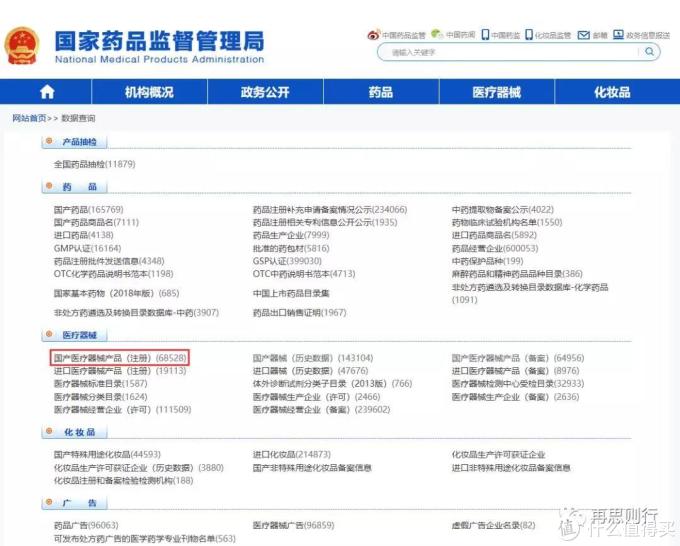Open the 医疗器械 navigation menu
This screenshot has width=680, height=546.
pyautogui.click(x=497, y=92)
